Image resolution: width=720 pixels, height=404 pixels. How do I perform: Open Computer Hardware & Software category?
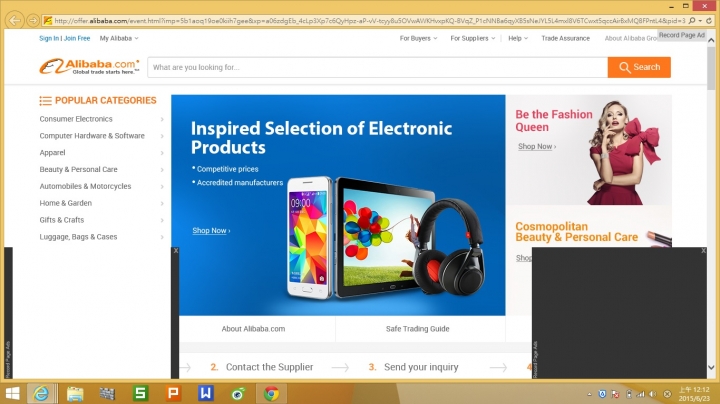pos(92,136)
